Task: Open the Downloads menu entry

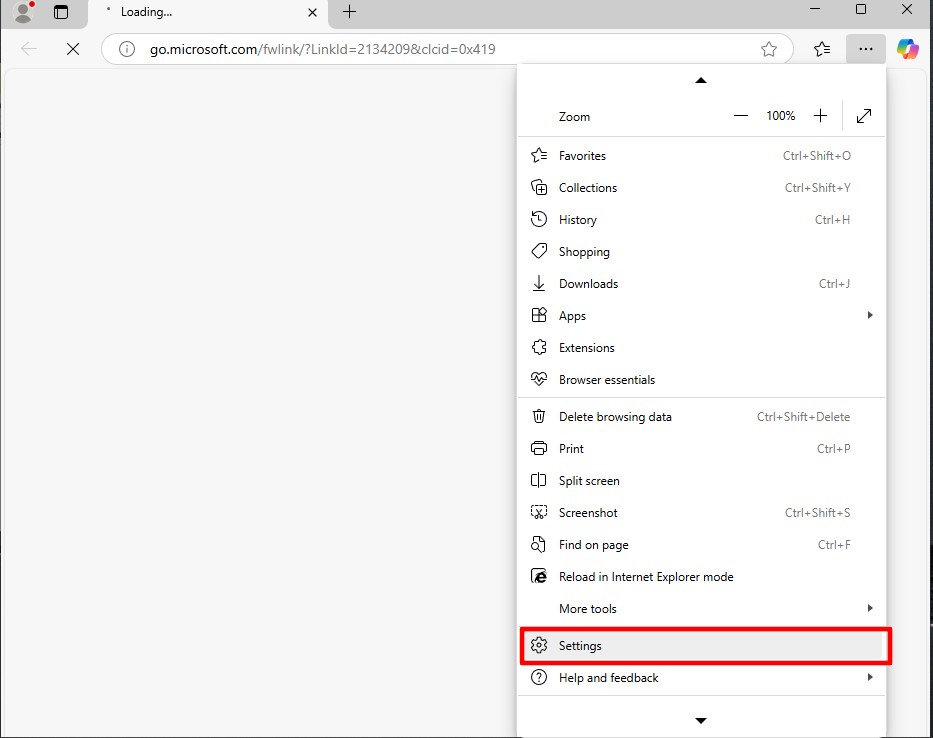Action: (x=588, y=284)
